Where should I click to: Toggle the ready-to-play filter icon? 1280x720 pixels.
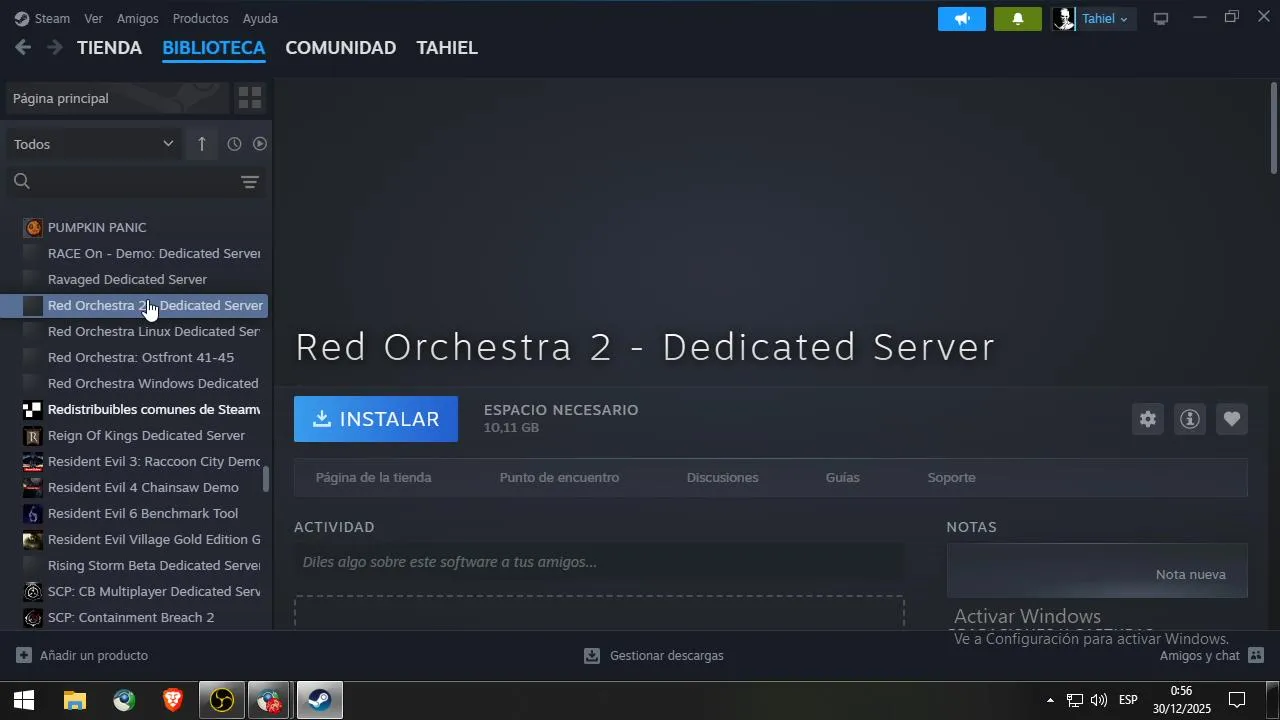260,144
